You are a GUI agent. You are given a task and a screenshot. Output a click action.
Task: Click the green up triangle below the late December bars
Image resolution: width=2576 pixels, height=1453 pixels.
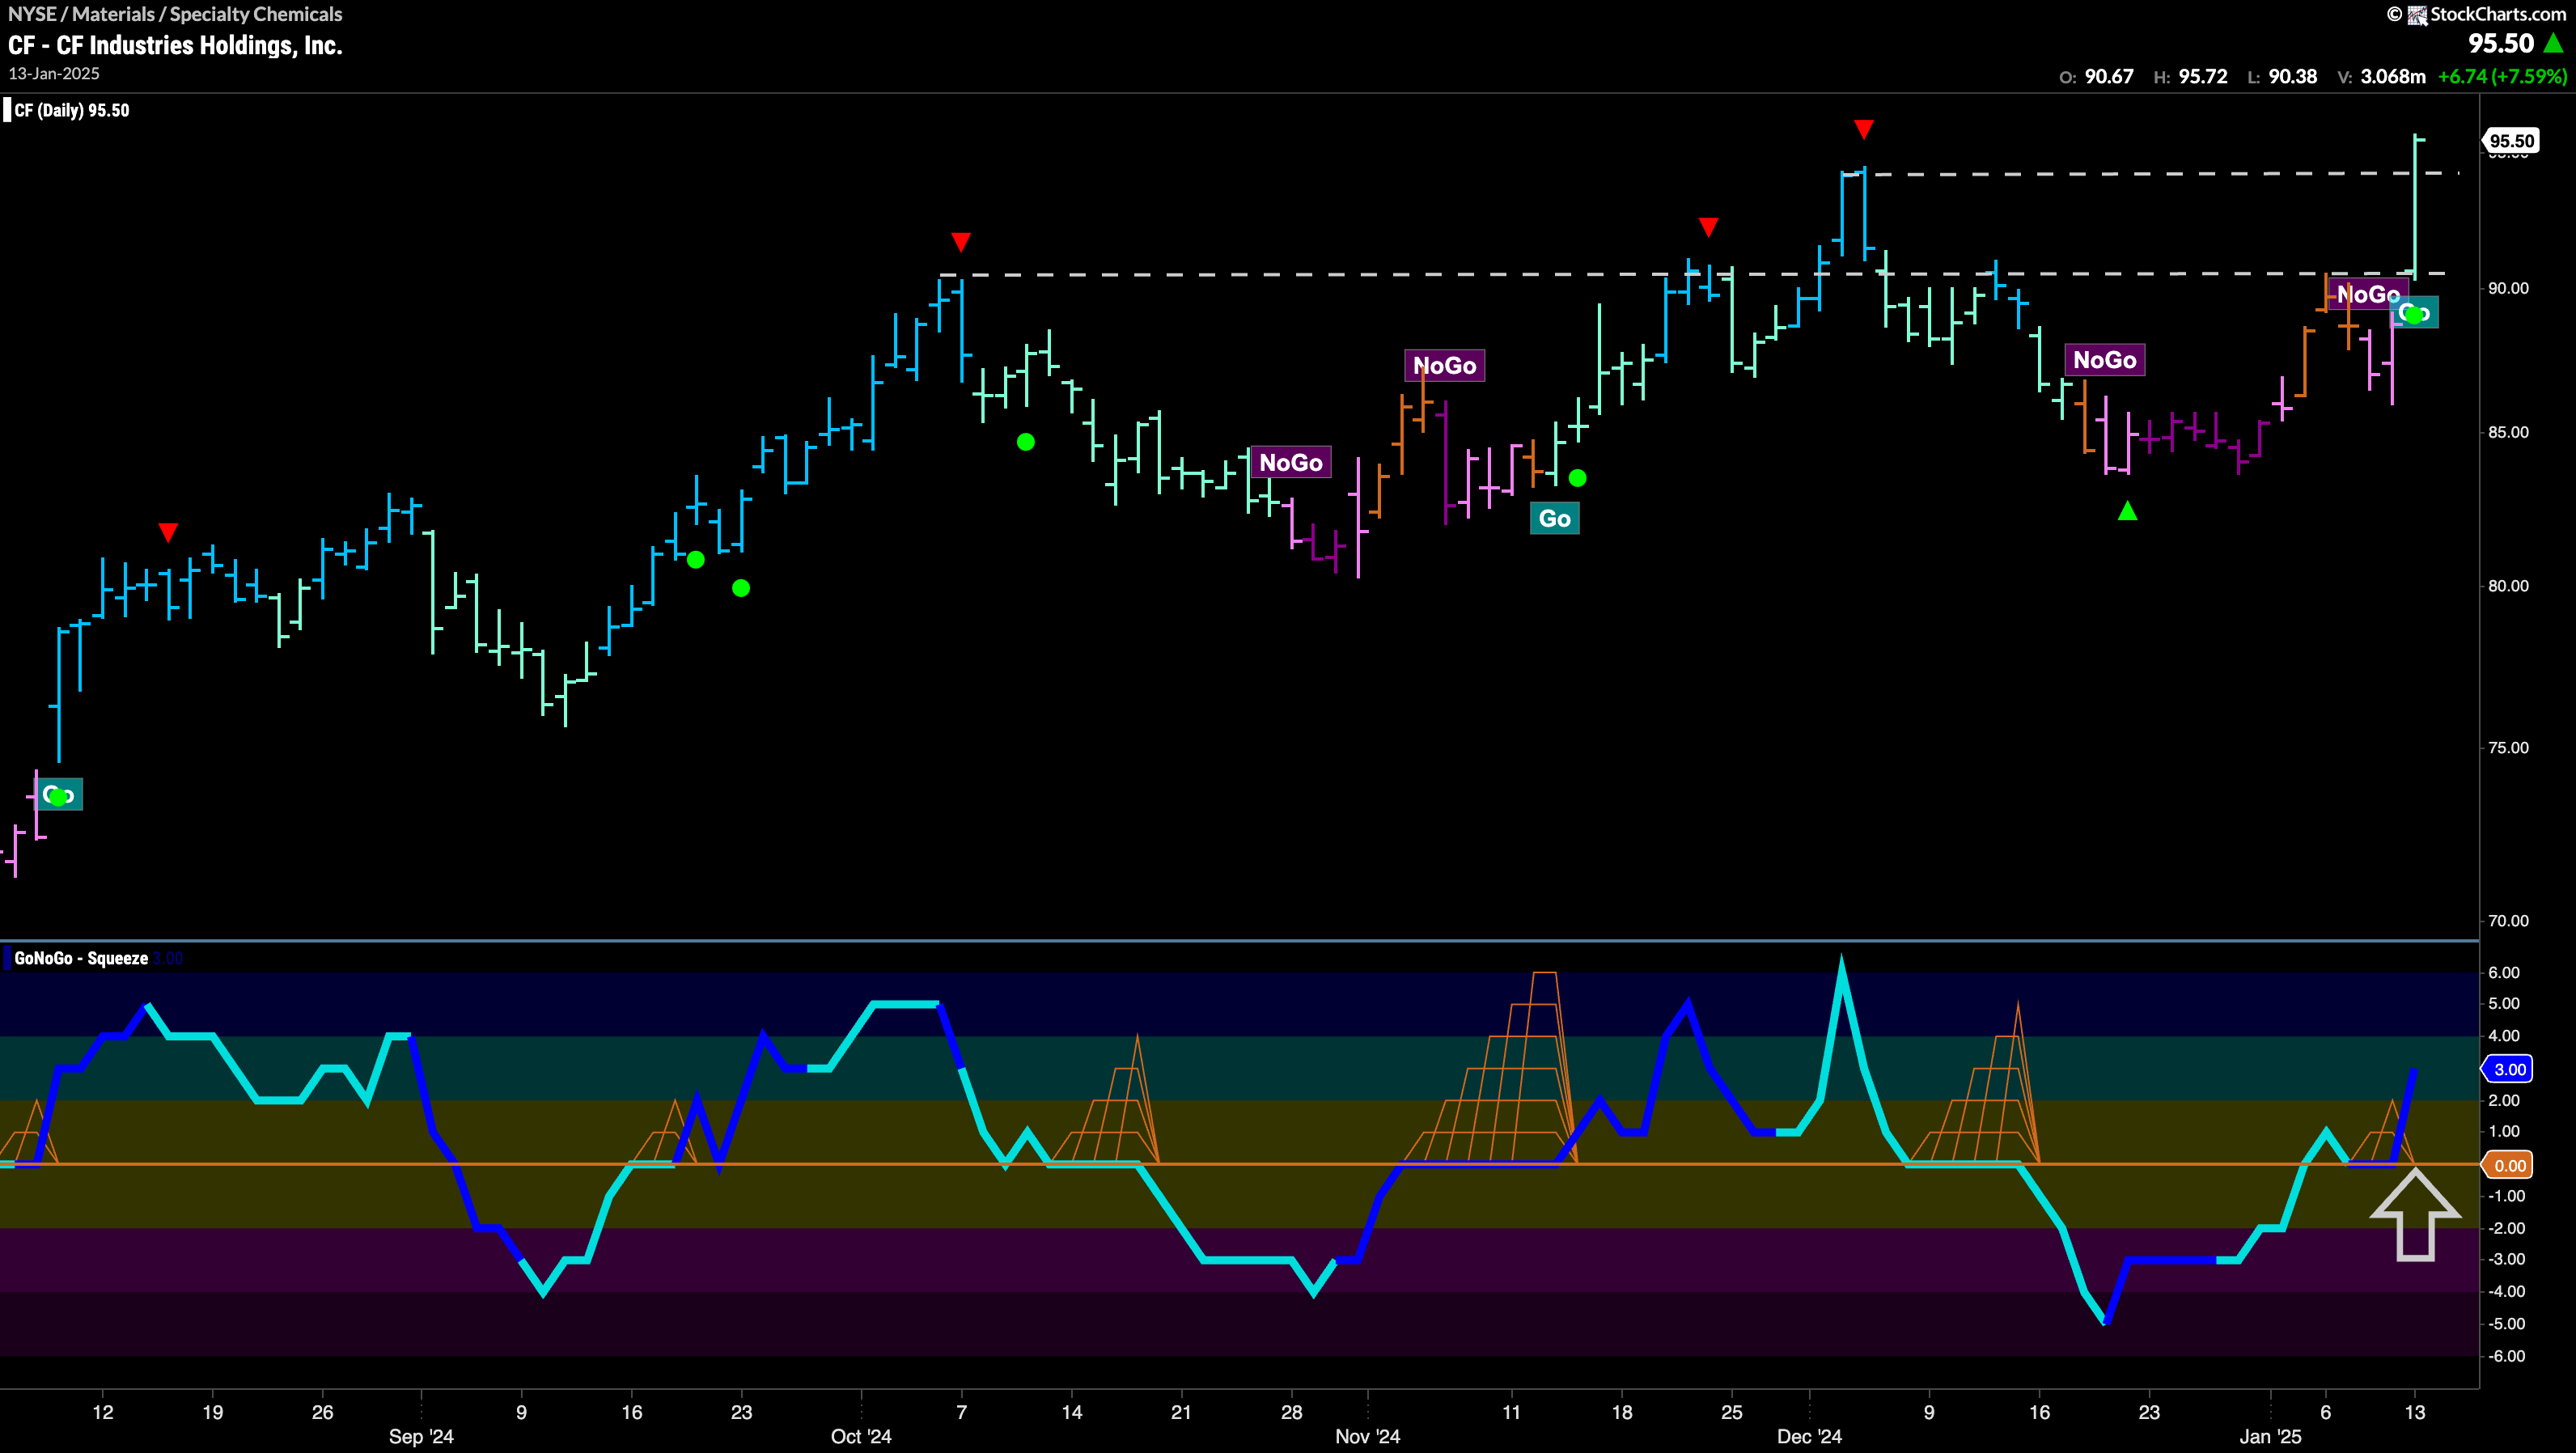(2128, 511)
